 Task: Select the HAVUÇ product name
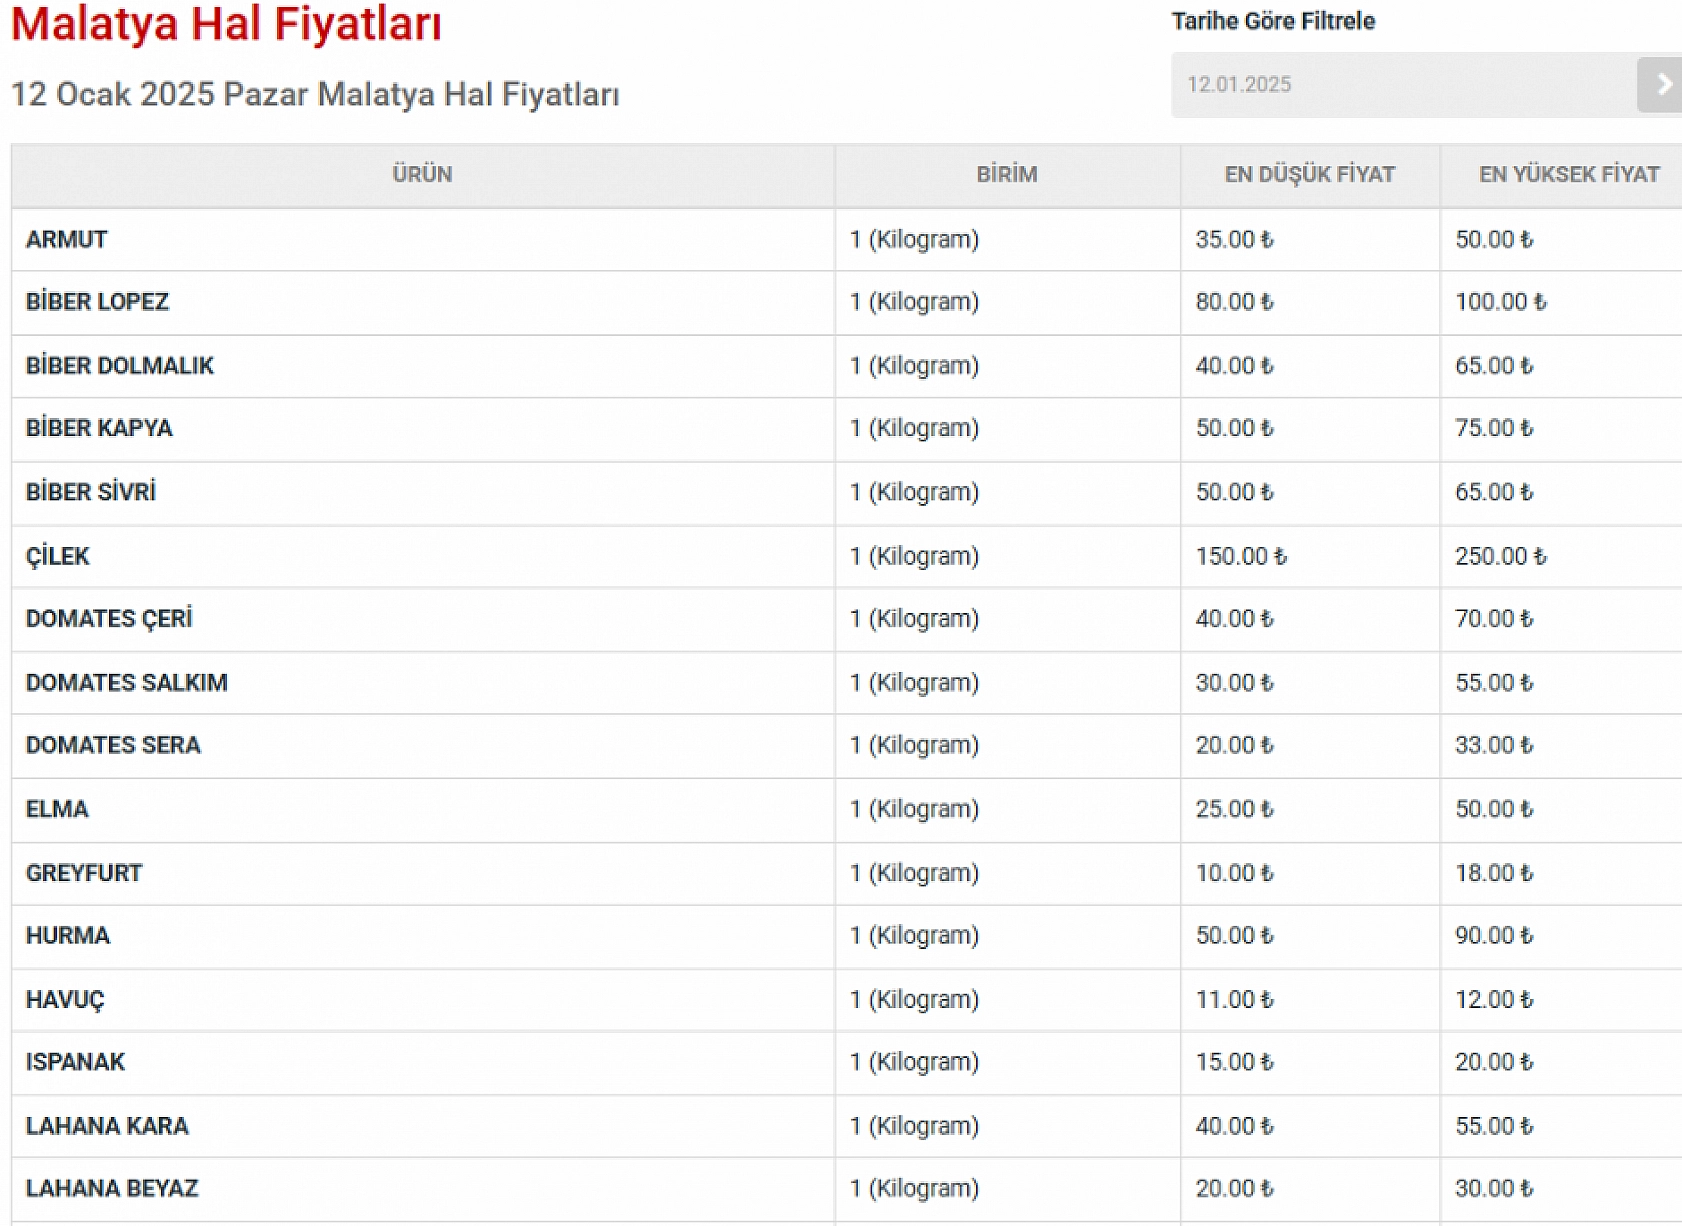65,1000
